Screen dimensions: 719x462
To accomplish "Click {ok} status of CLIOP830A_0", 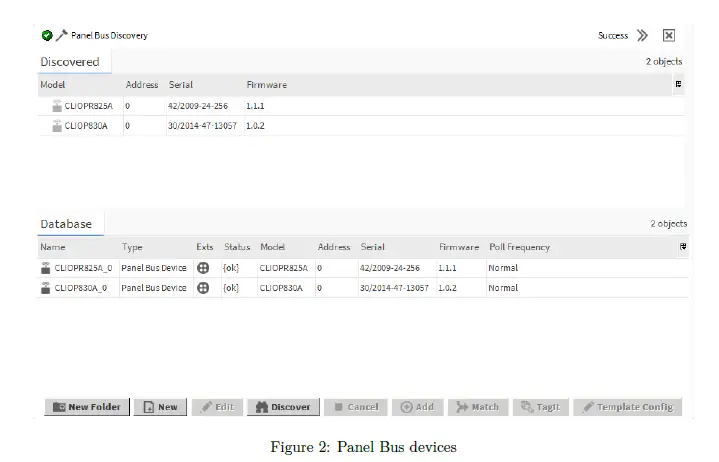I will pyautogui.click(x=231, y=288).
